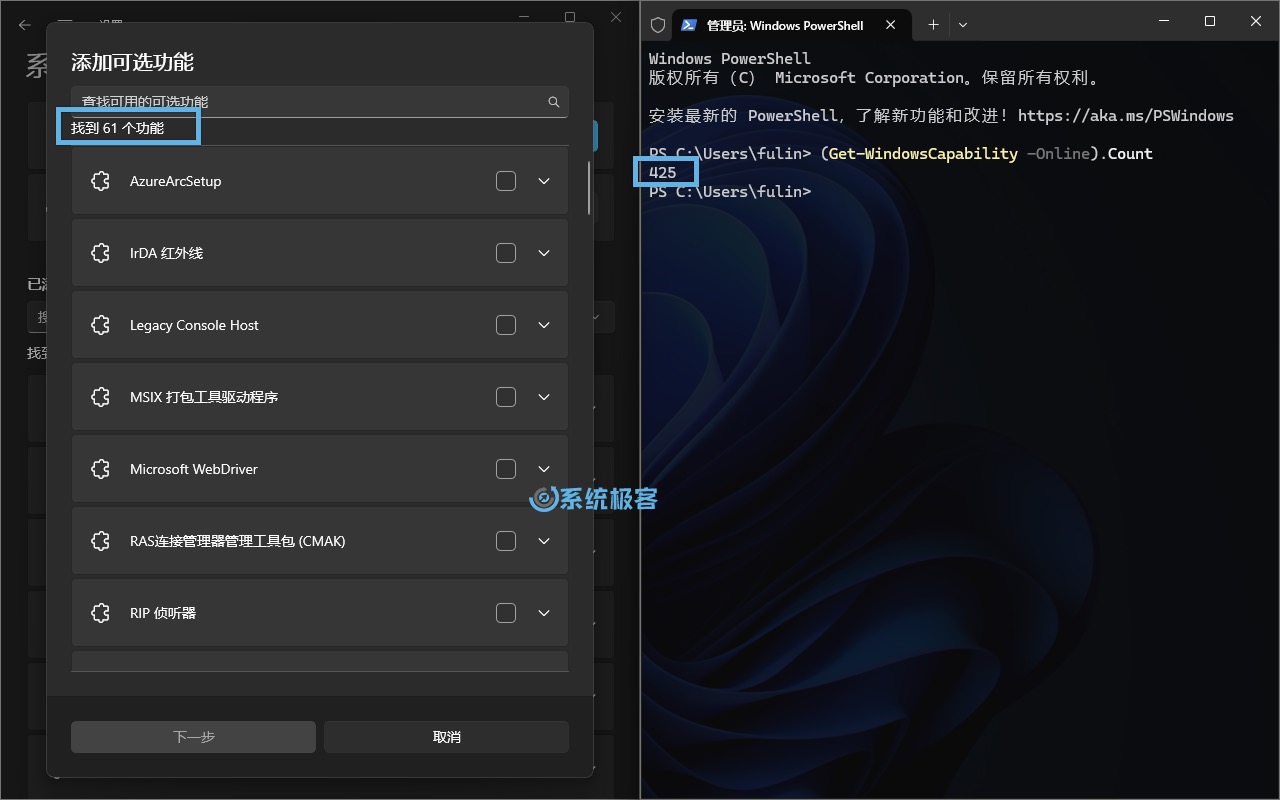Expand the Legacy Console Host details chevron
Viewport: 1280px width, 800px height.
pos(544,325)
